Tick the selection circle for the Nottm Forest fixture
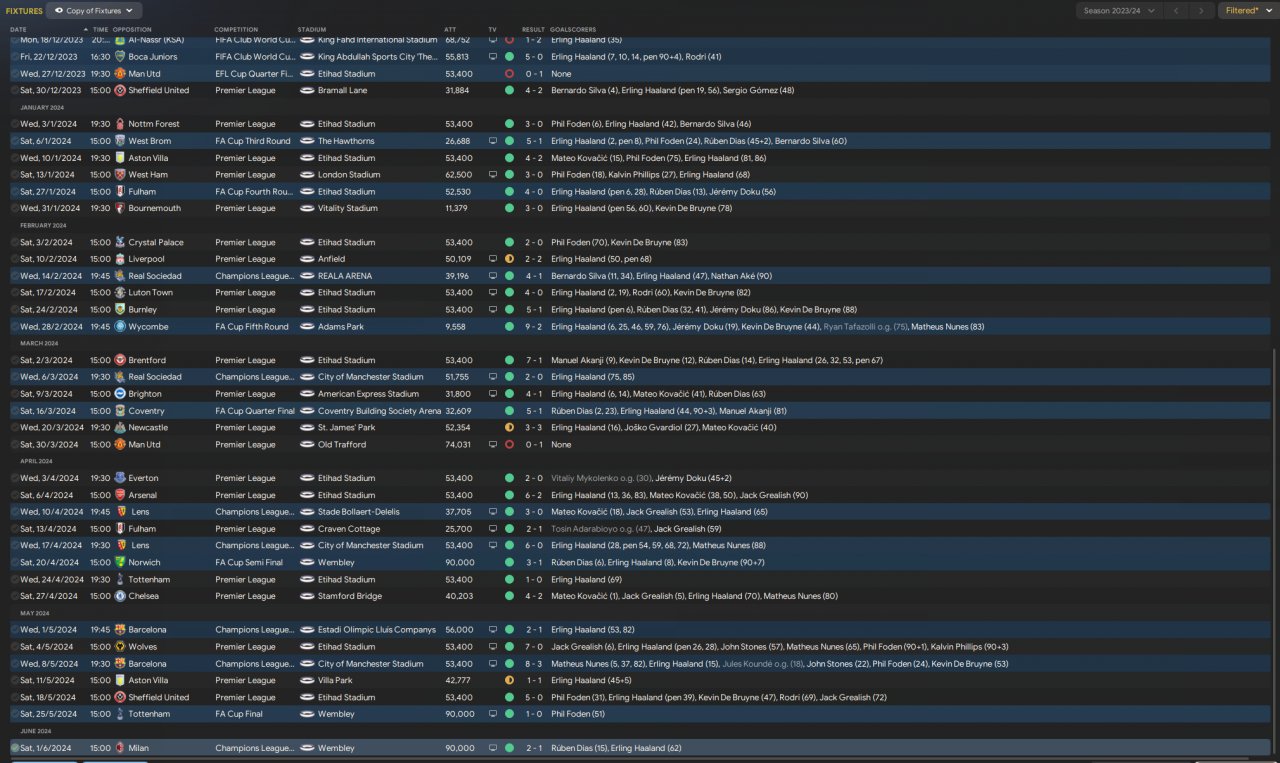Viewport: 1280px width, 763px height. [x=15, y=124]
